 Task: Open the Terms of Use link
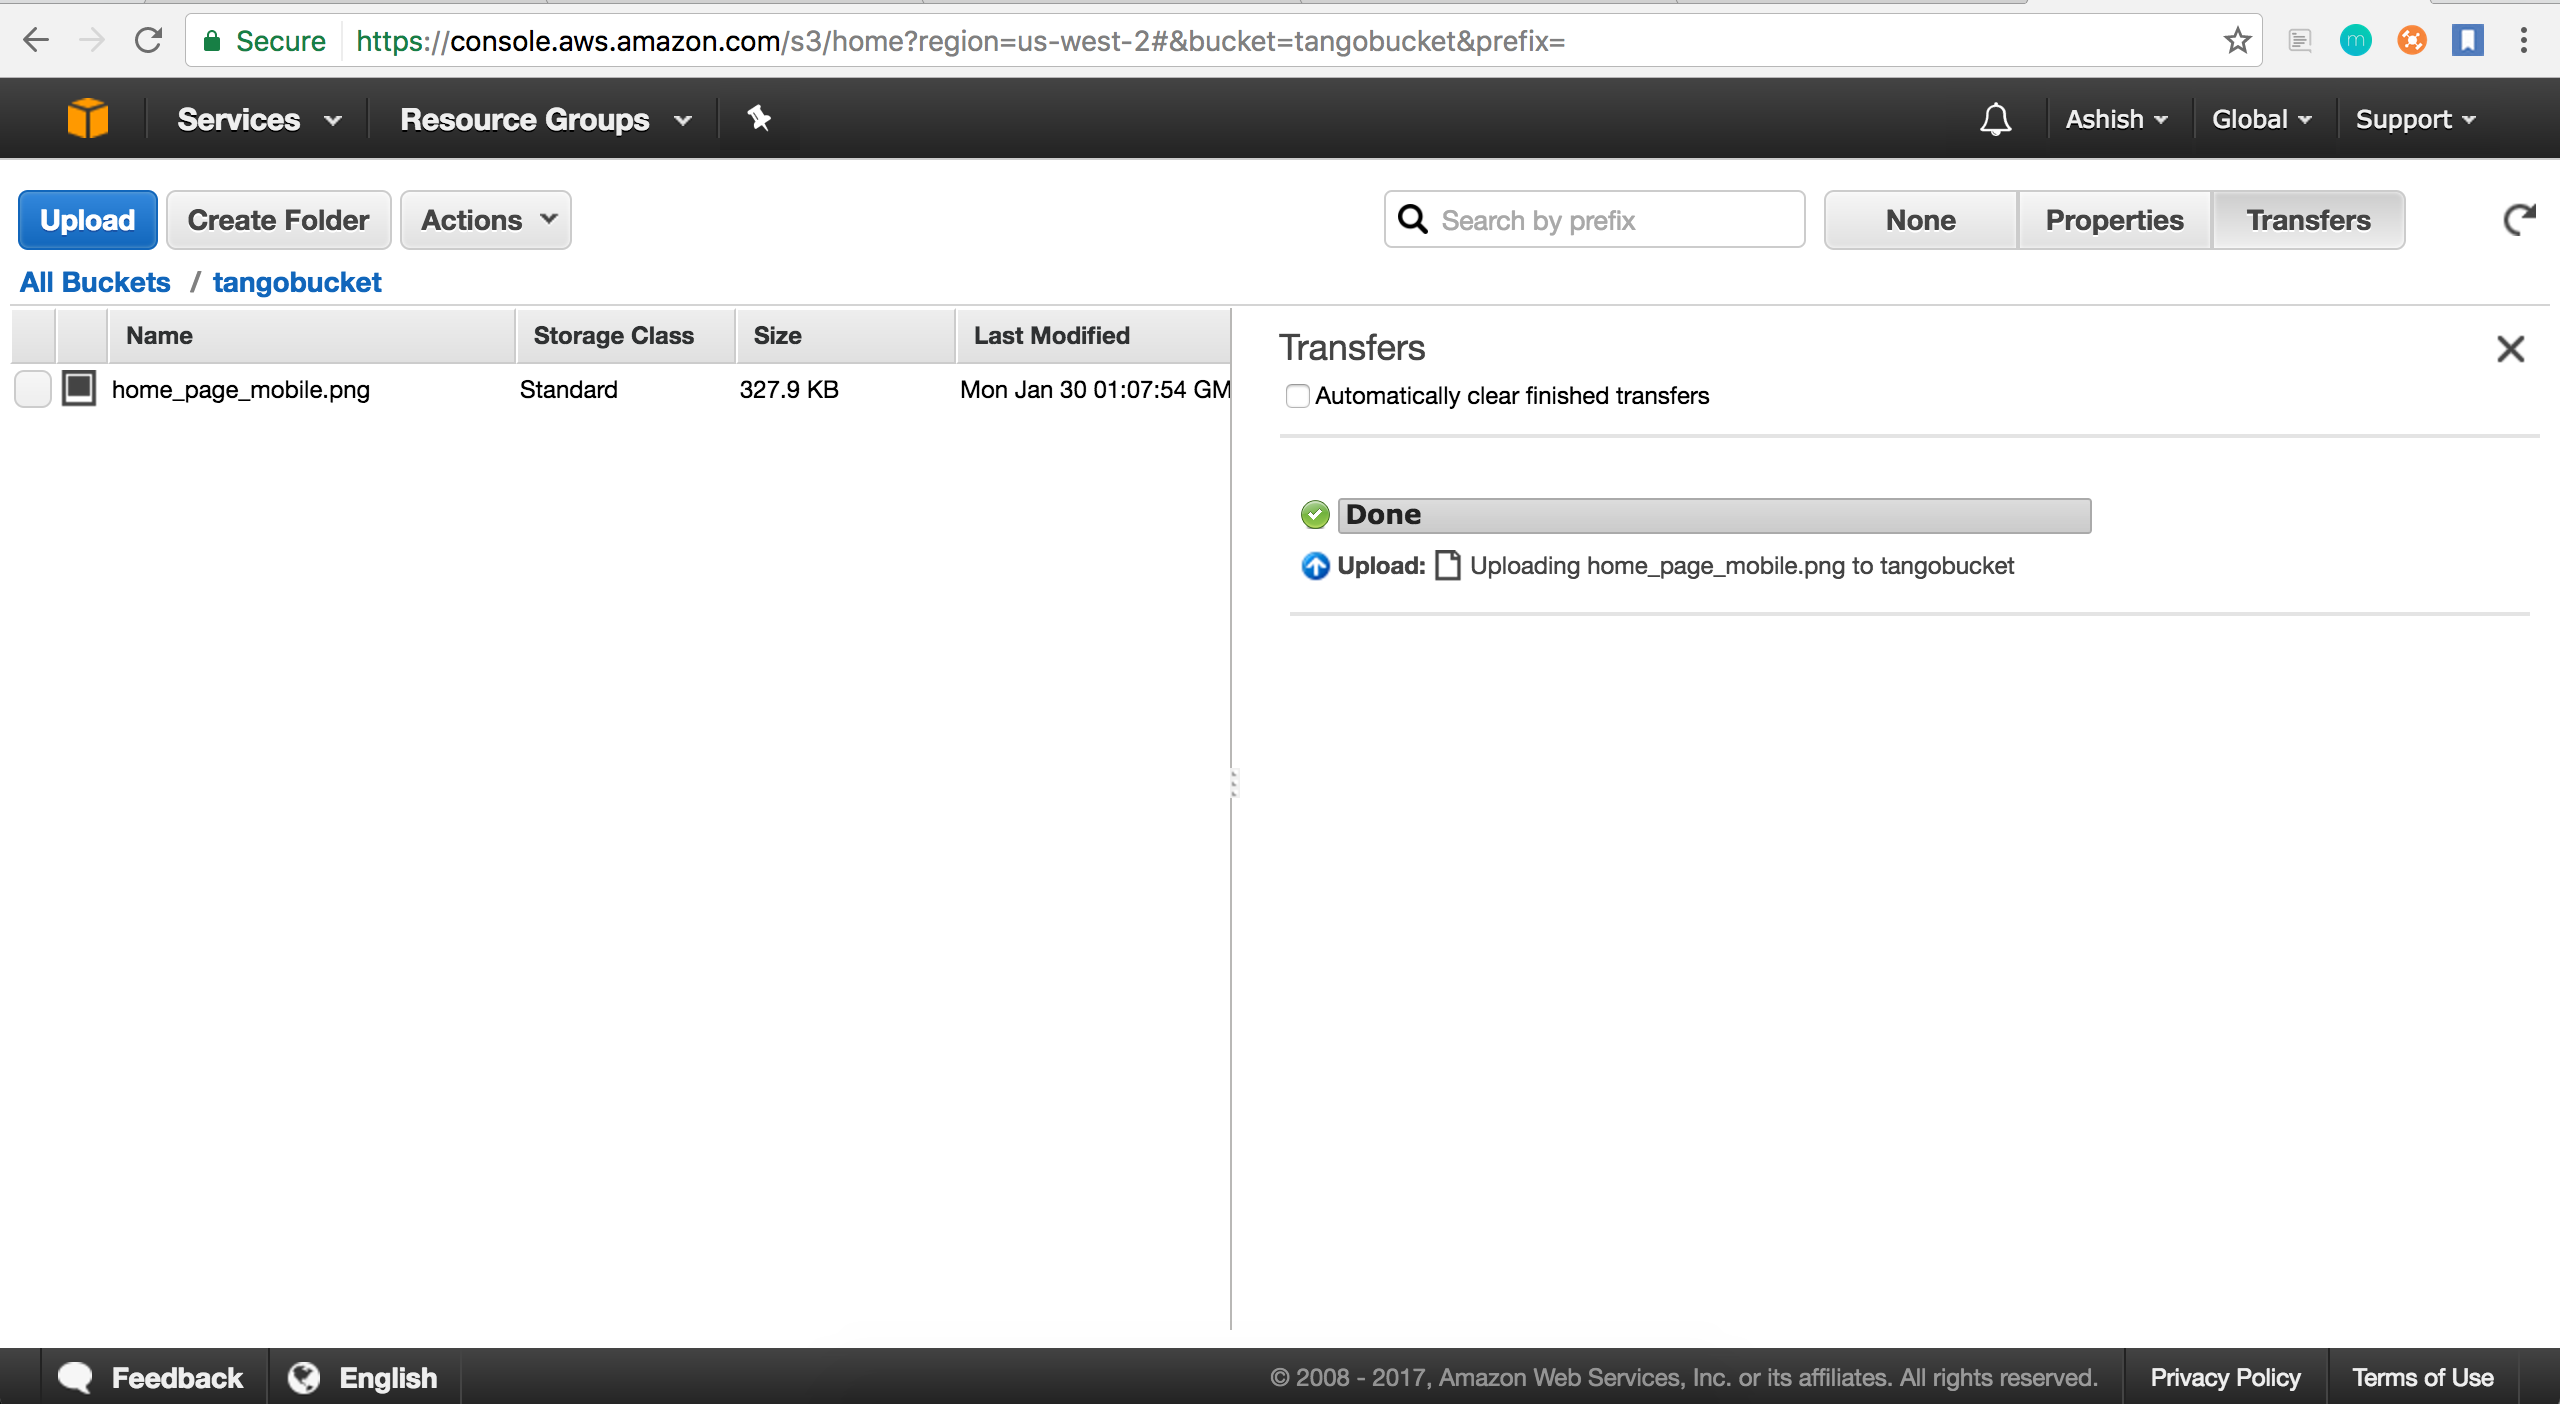[2422, 1377]
